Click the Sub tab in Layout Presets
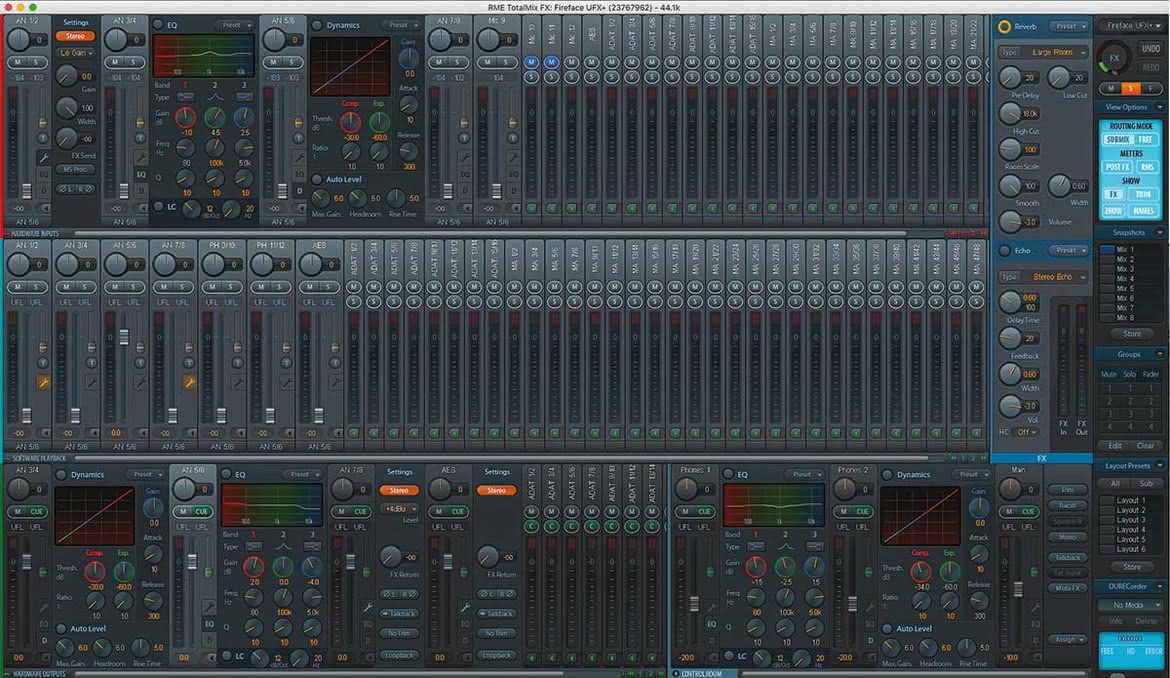The image size is (1170, 678). pos(1146,483)
